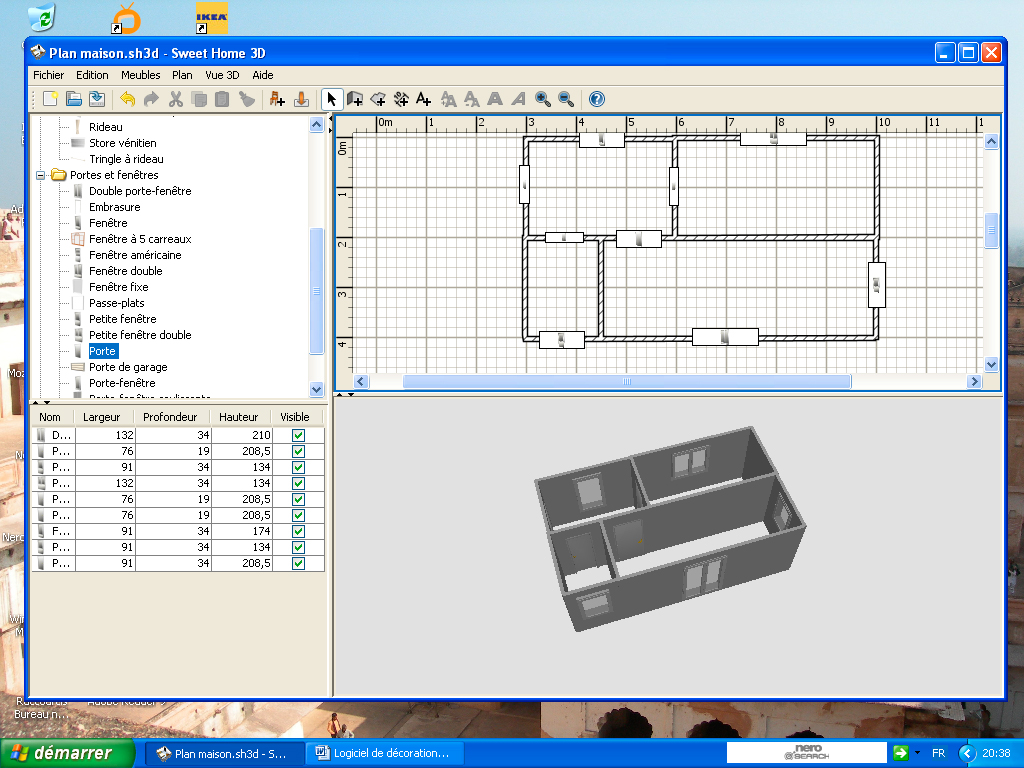Import furniture with the download arrow icon
Viewport: 1024px width, 768px height.
pos(301,99)
